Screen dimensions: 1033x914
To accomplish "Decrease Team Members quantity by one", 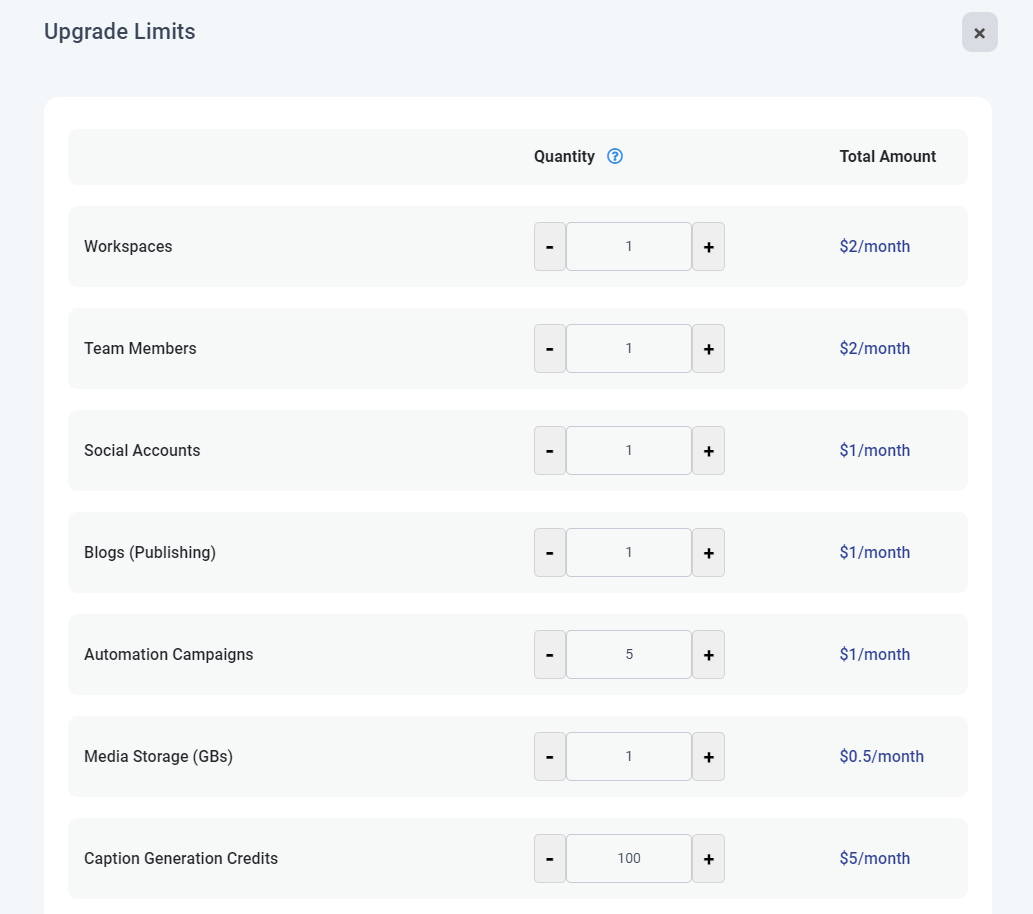I will click(550, 349).
